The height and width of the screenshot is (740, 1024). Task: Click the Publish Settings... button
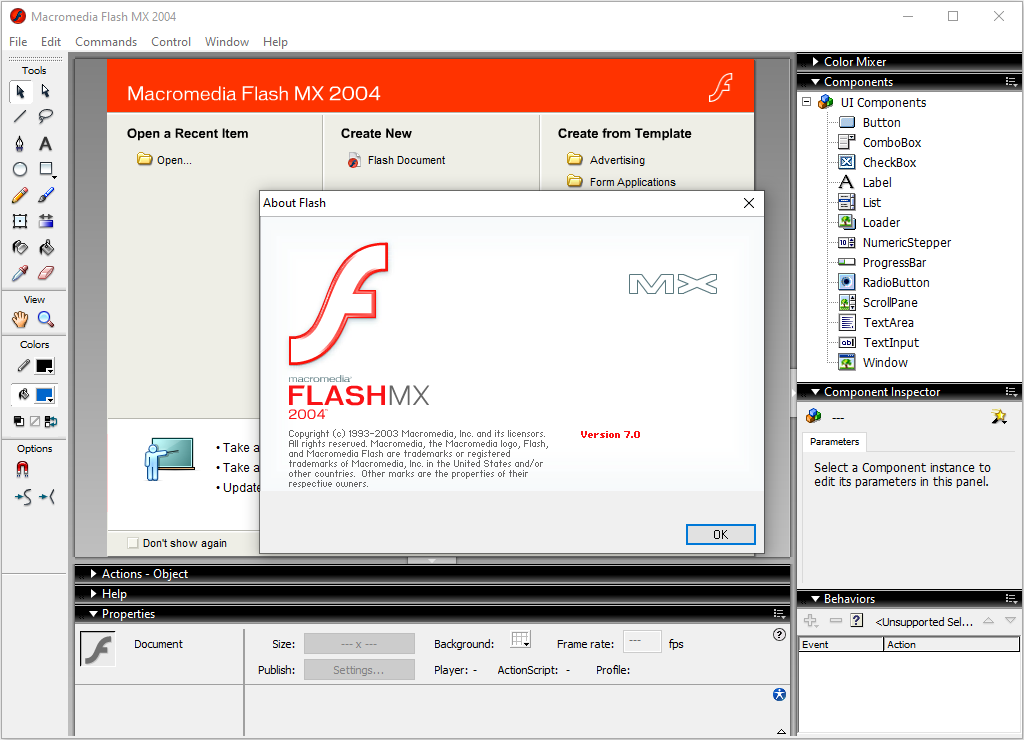point(359,669)
